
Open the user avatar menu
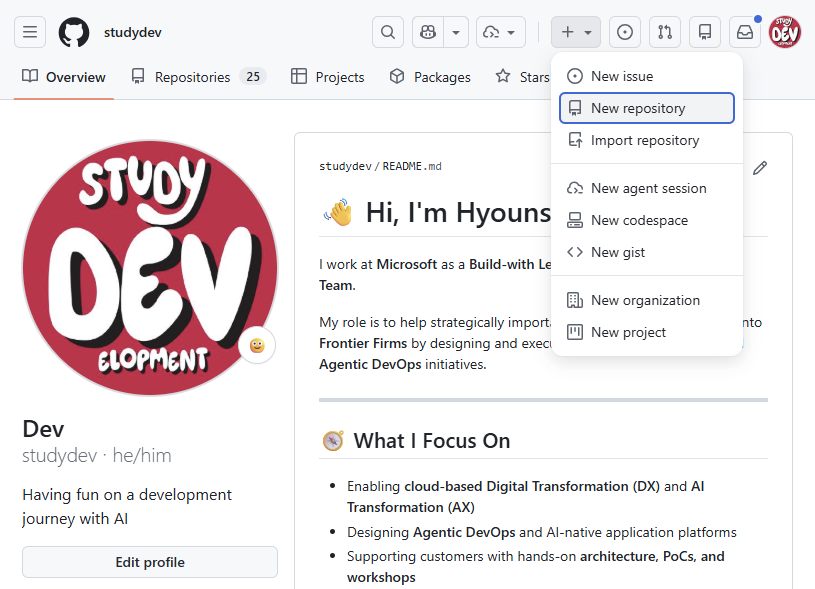pyautogui.click(x=785, y=32)
